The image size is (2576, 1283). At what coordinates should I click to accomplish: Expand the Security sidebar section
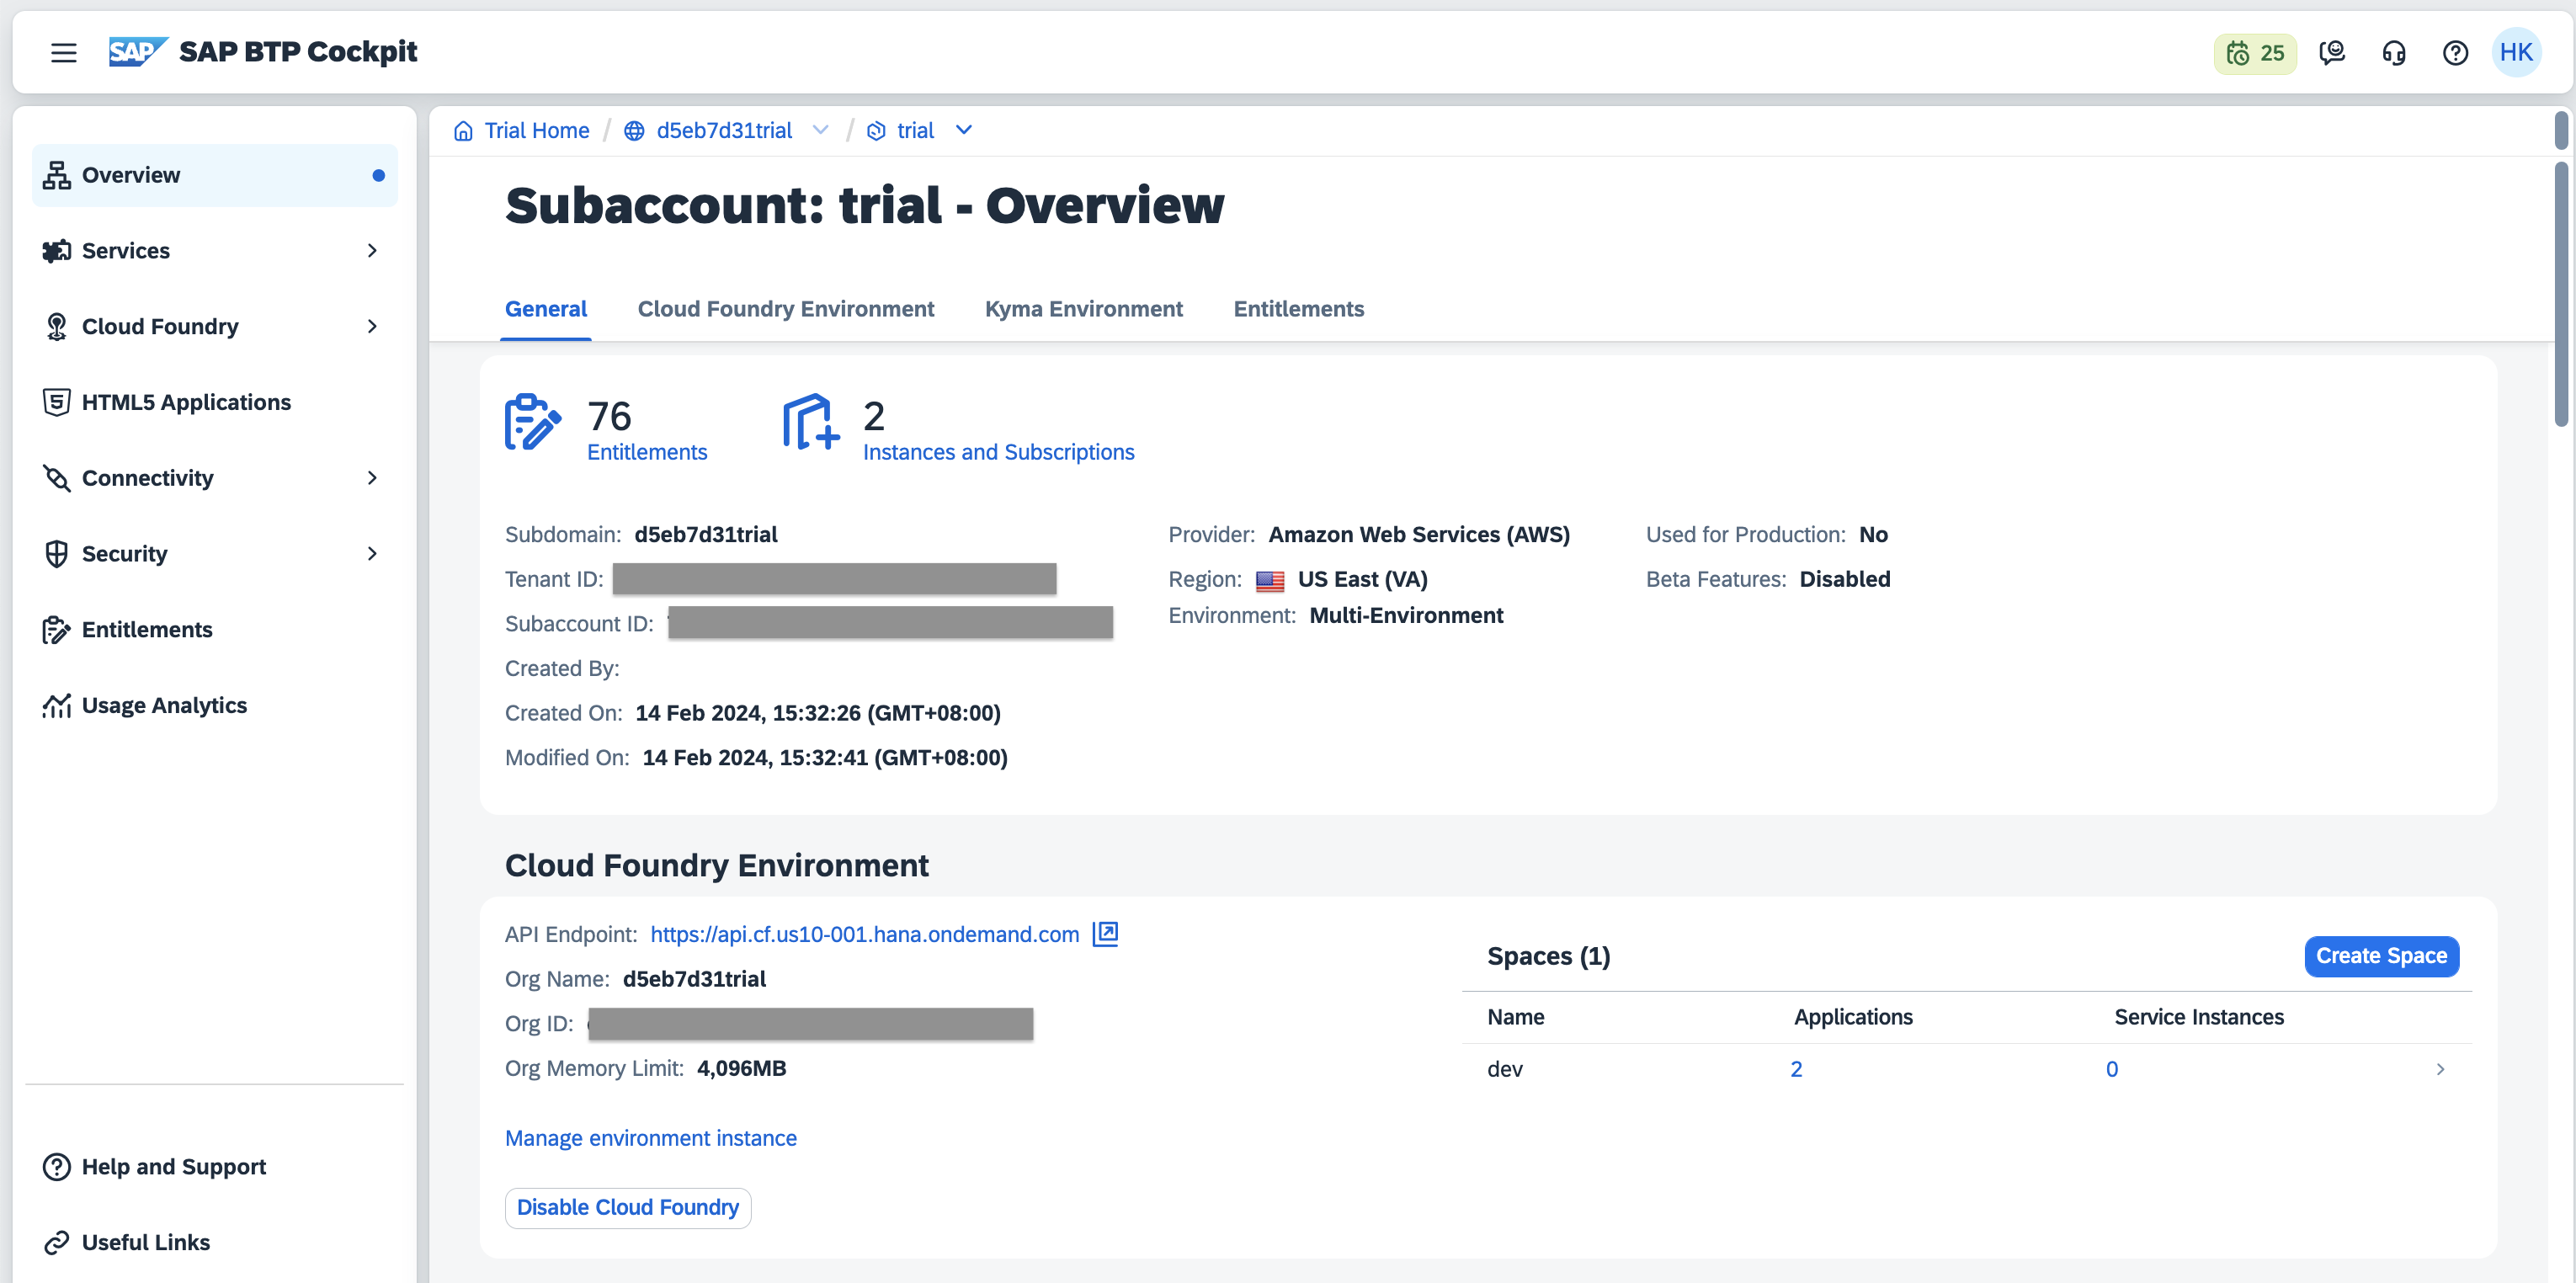[x=372, y=553]
